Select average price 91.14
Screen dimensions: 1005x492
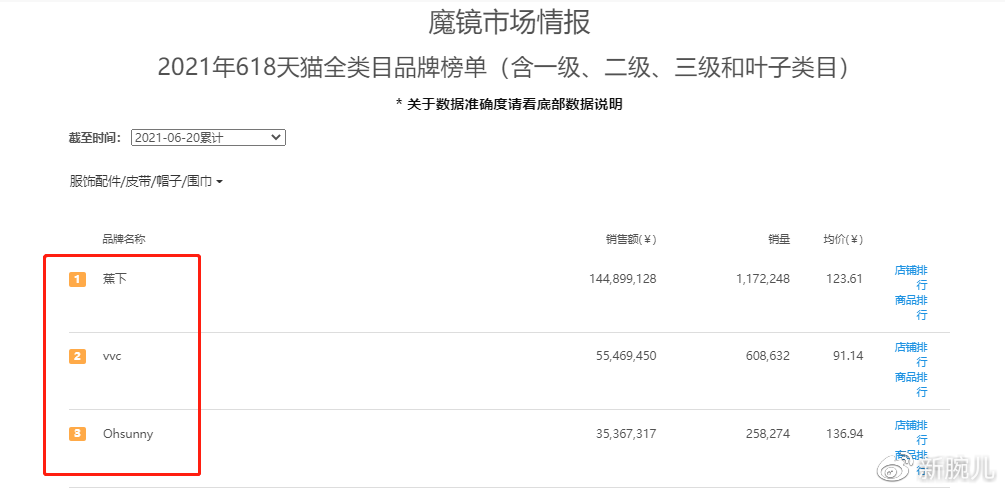click(x=849, y=356)
